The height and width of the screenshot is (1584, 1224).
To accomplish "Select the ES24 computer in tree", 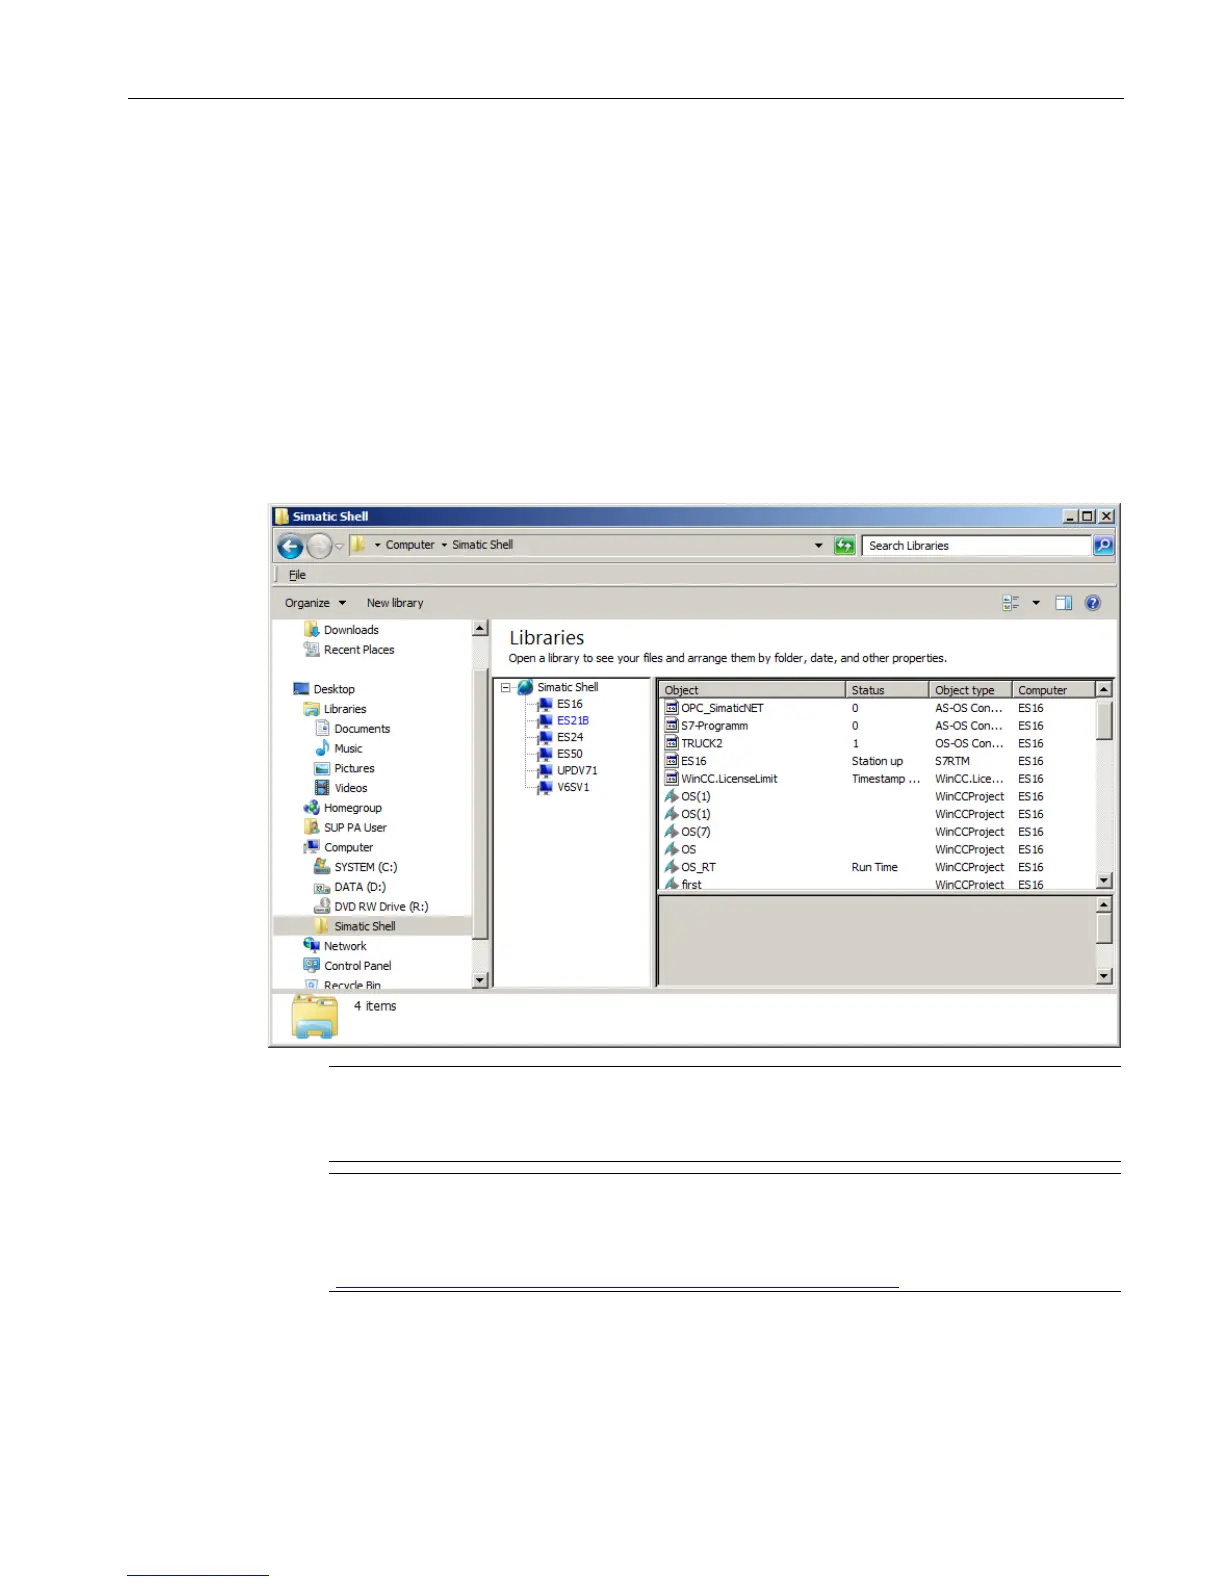I will 570,737.
